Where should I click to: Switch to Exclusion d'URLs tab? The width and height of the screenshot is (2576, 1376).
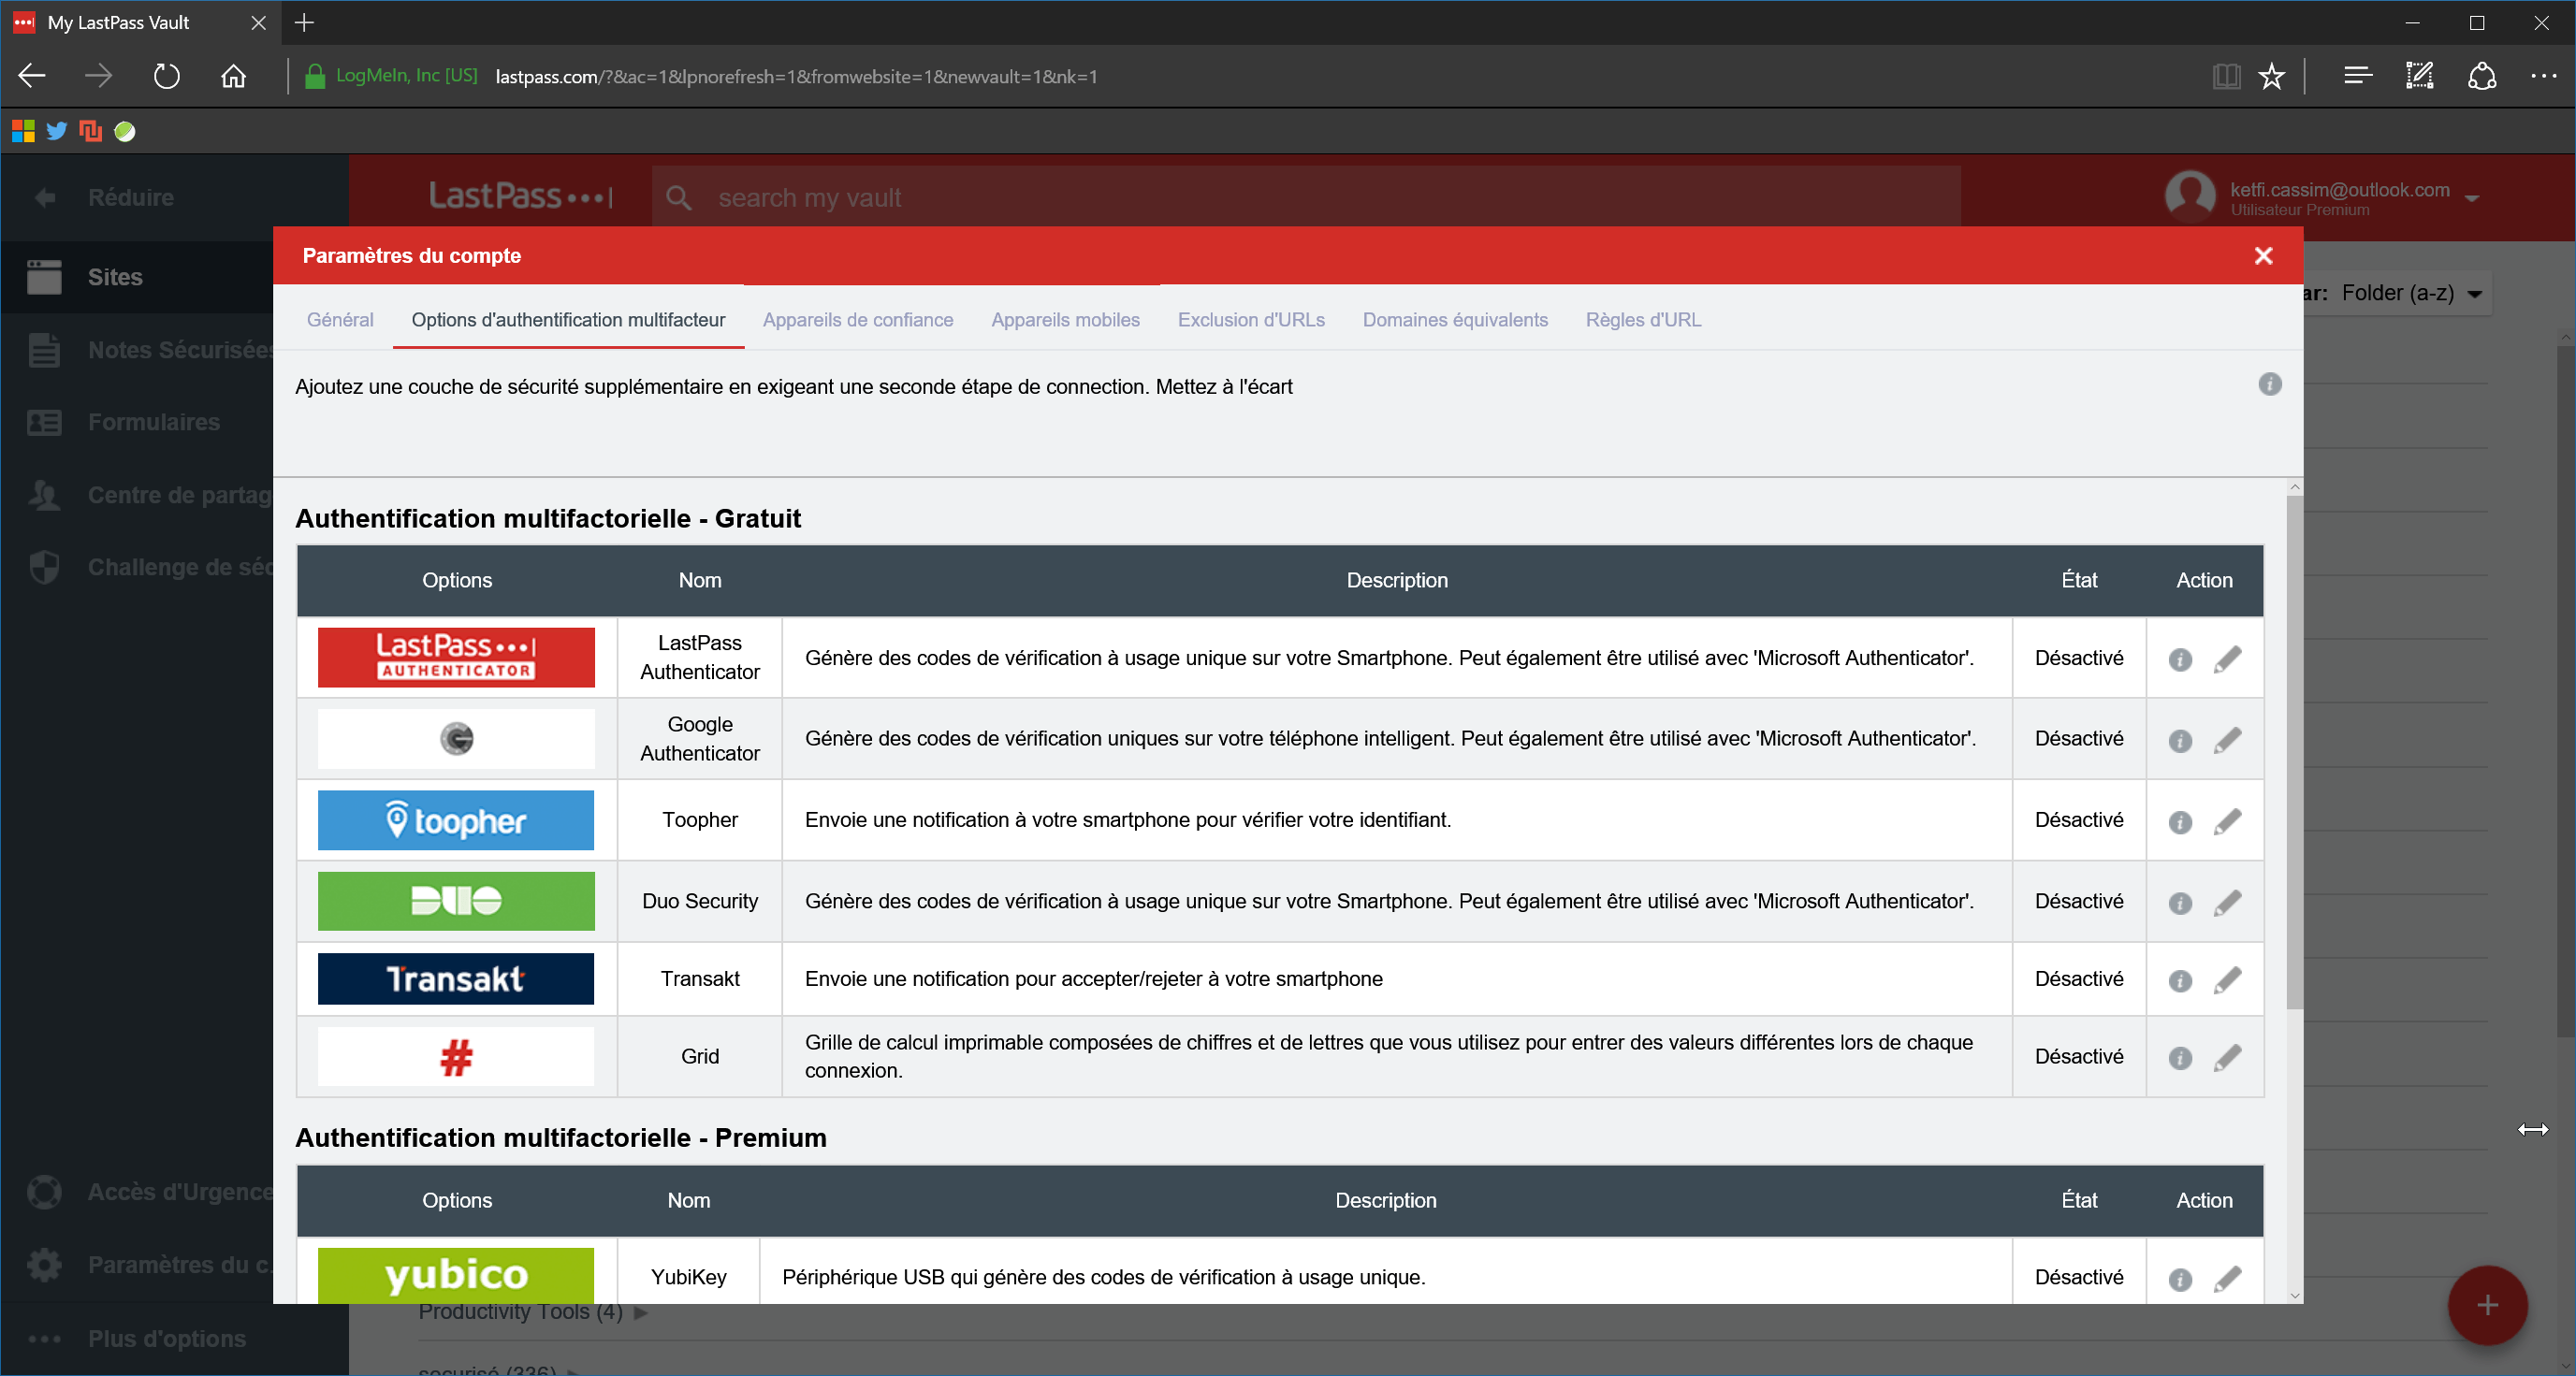[1251, 320]
